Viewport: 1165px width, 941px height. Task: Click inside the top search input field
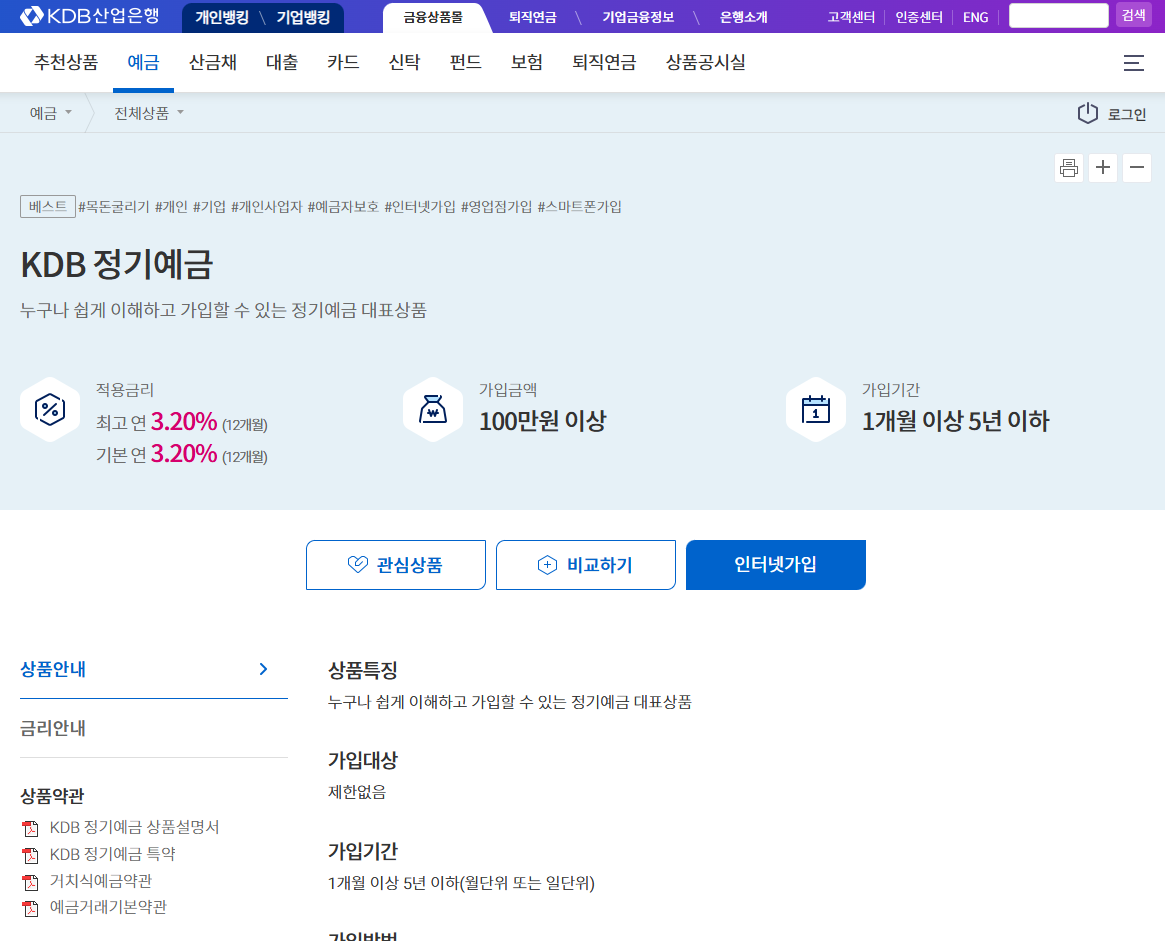point(1058,15)
